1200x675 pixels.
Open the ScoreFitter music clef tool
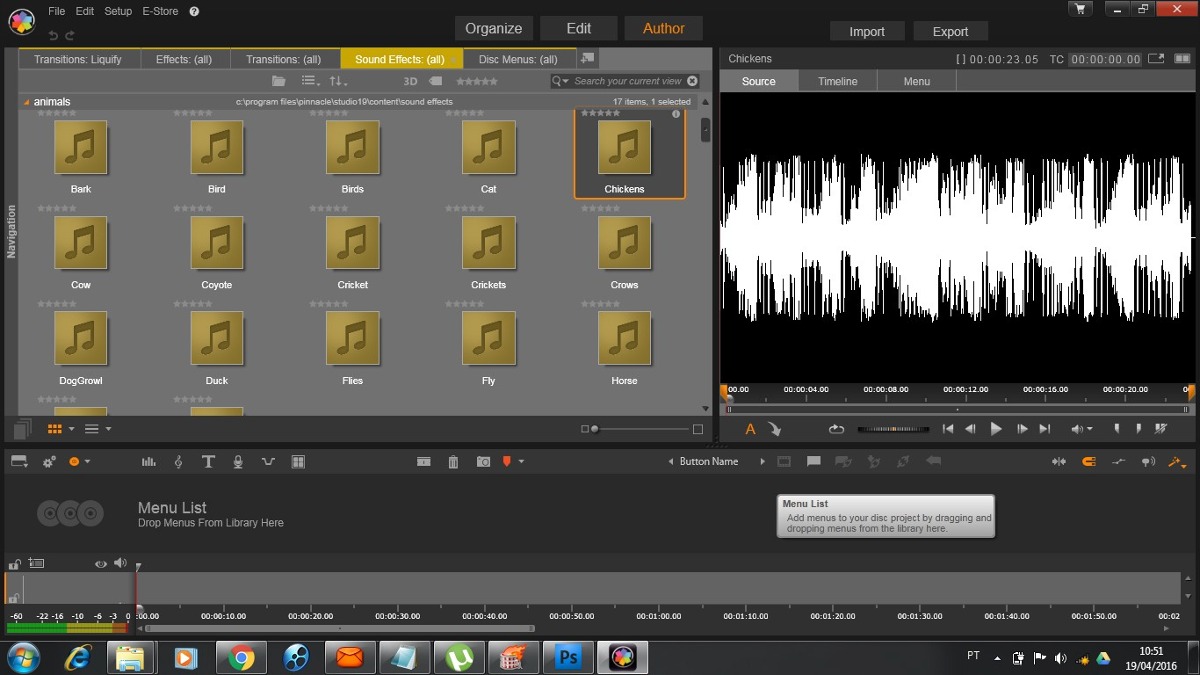(178, 461)
